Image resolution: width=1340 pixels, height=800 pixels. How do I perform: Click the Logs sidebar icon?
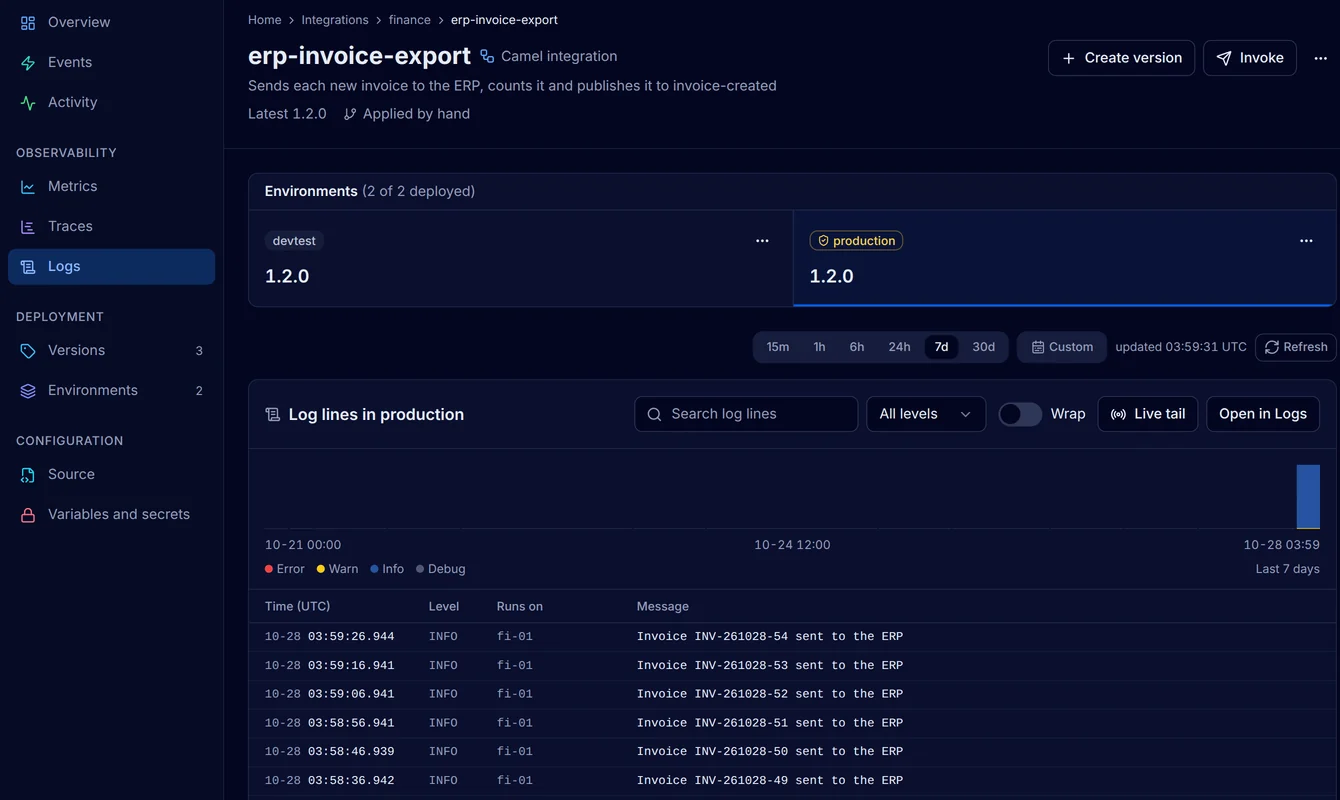(x=28, y=267)
